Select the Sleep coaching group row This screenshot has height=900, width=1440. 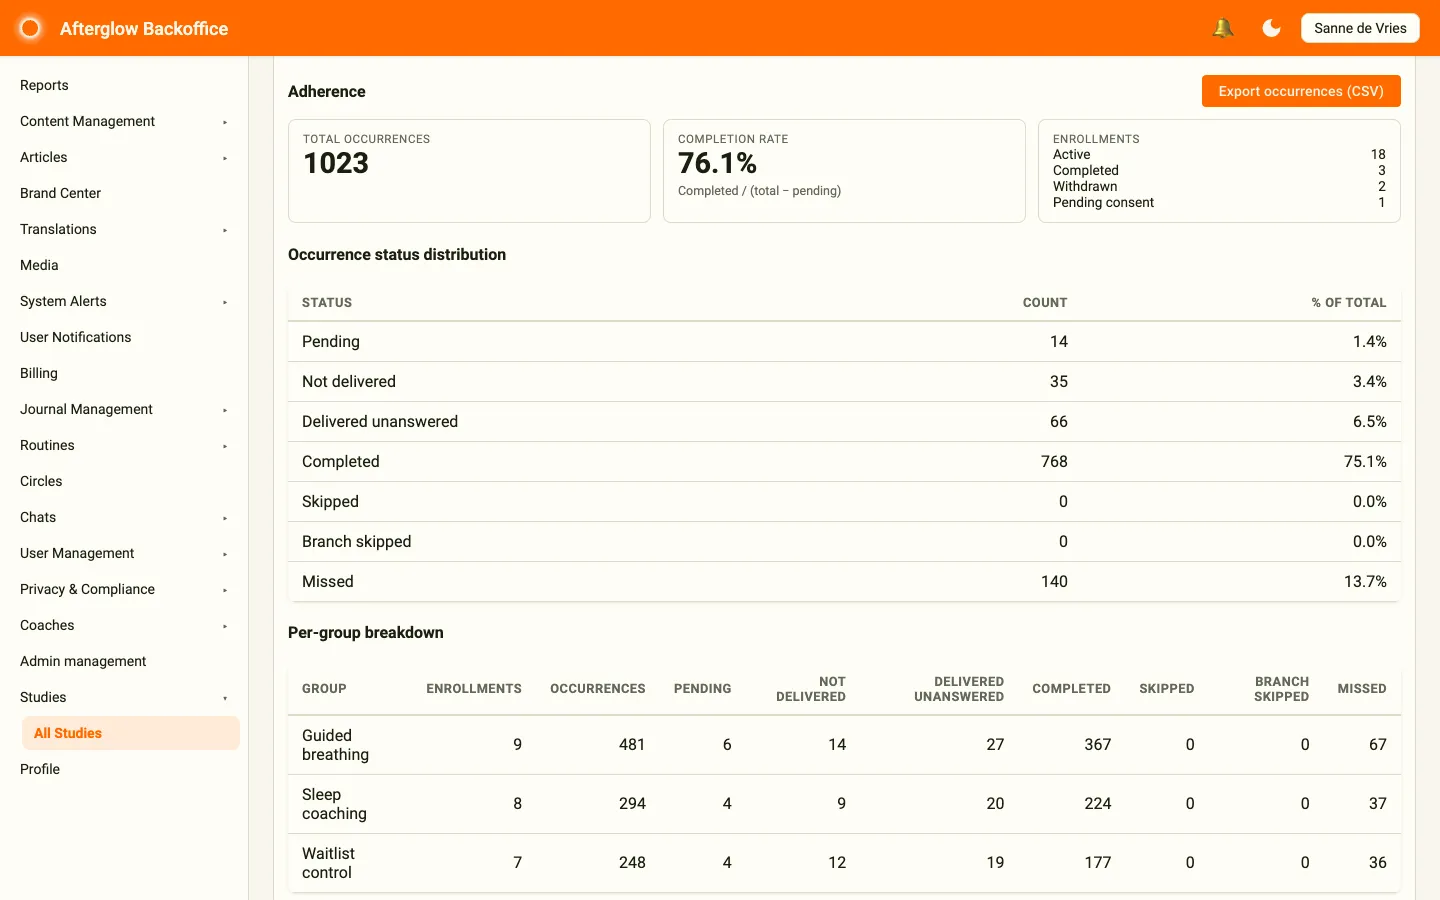click(x=844, y=804)
